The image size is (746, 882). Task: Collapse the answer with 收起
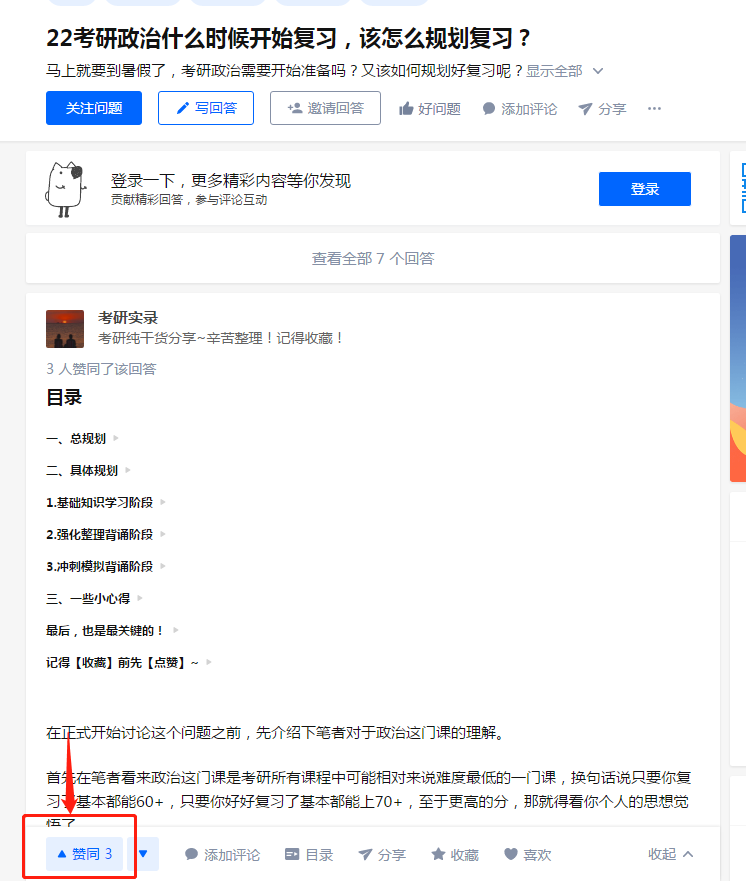[x=671, y=854]
